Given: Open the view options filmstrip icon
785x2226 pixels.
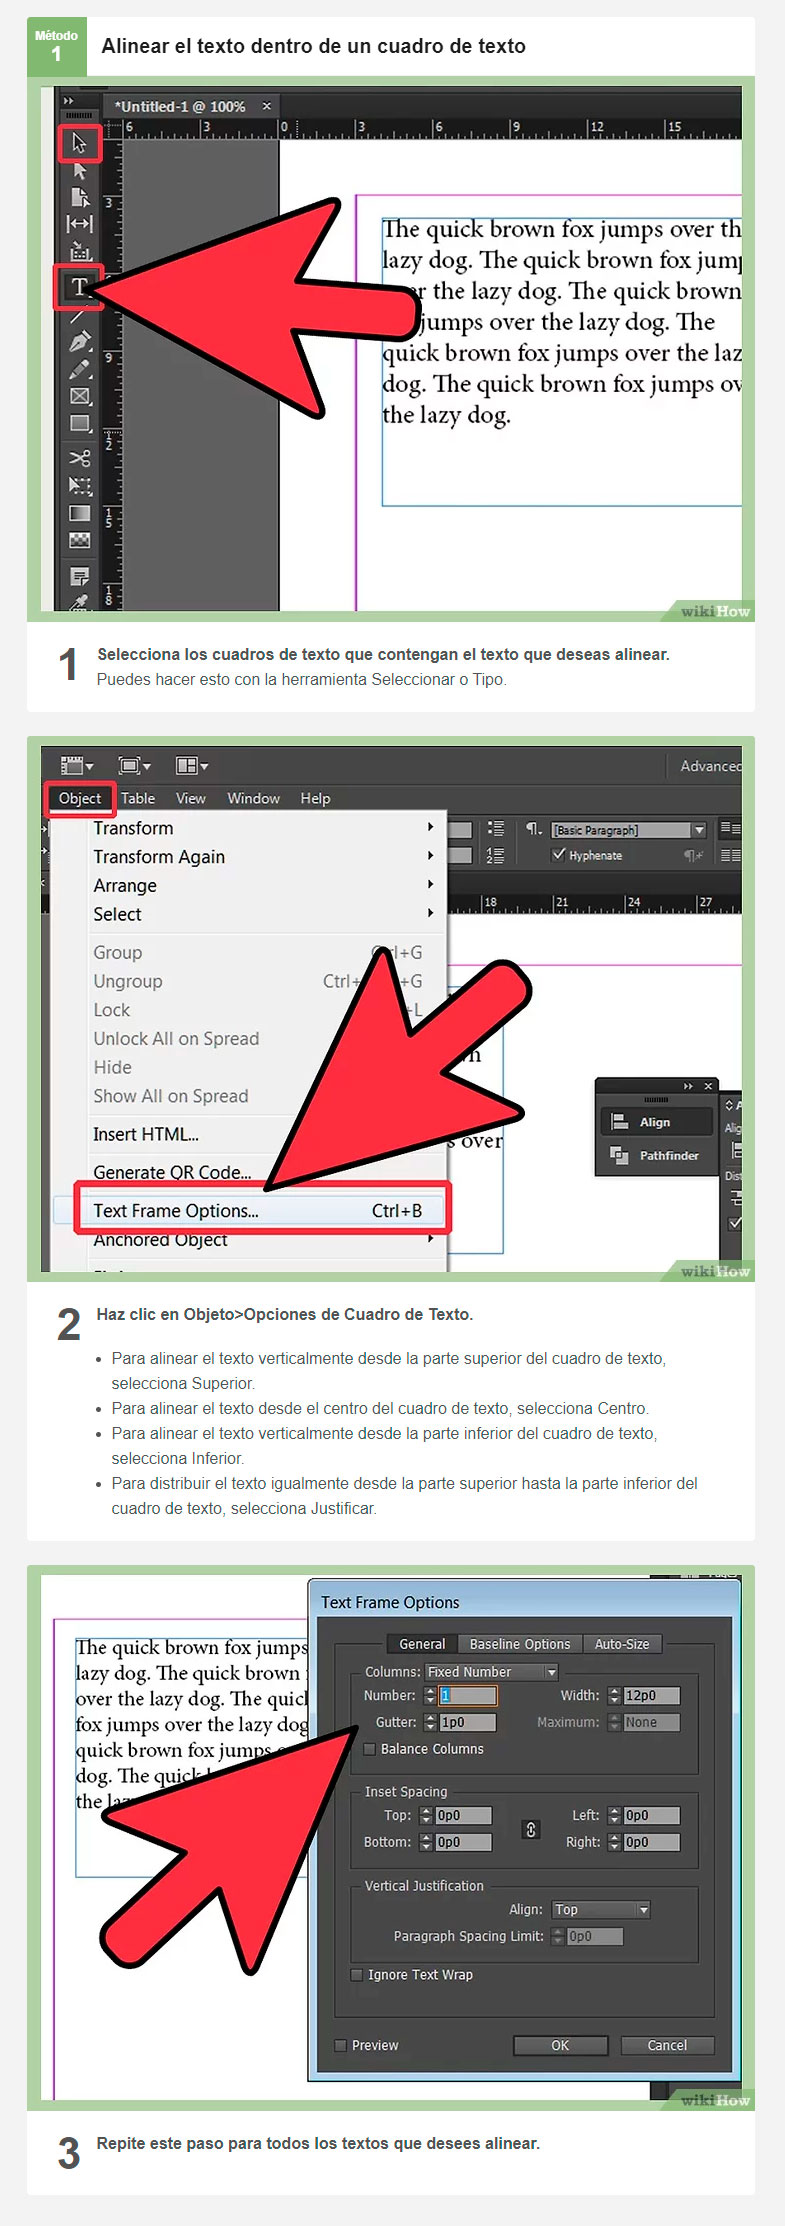Looking at the screenshot, I should pos(76,766).
